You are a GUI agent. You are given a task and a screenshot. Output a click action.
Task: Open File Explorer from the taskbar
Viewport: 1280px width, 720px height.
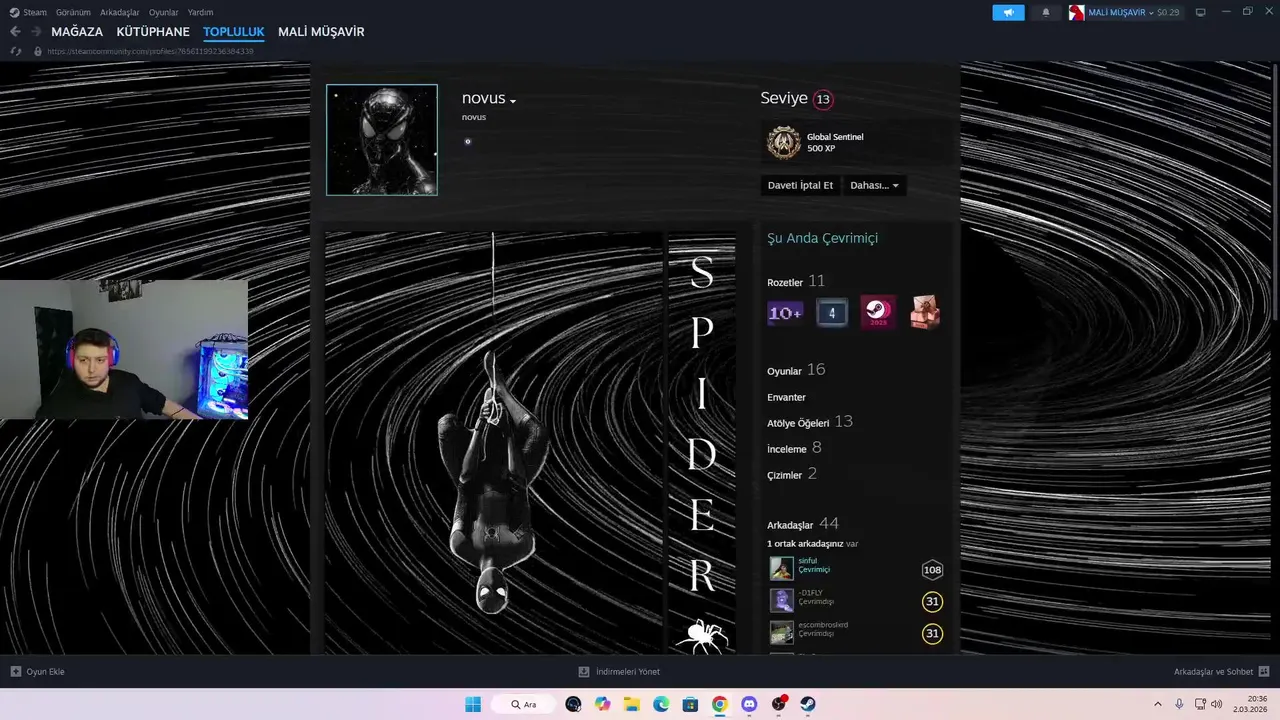(x=632, y=704)
